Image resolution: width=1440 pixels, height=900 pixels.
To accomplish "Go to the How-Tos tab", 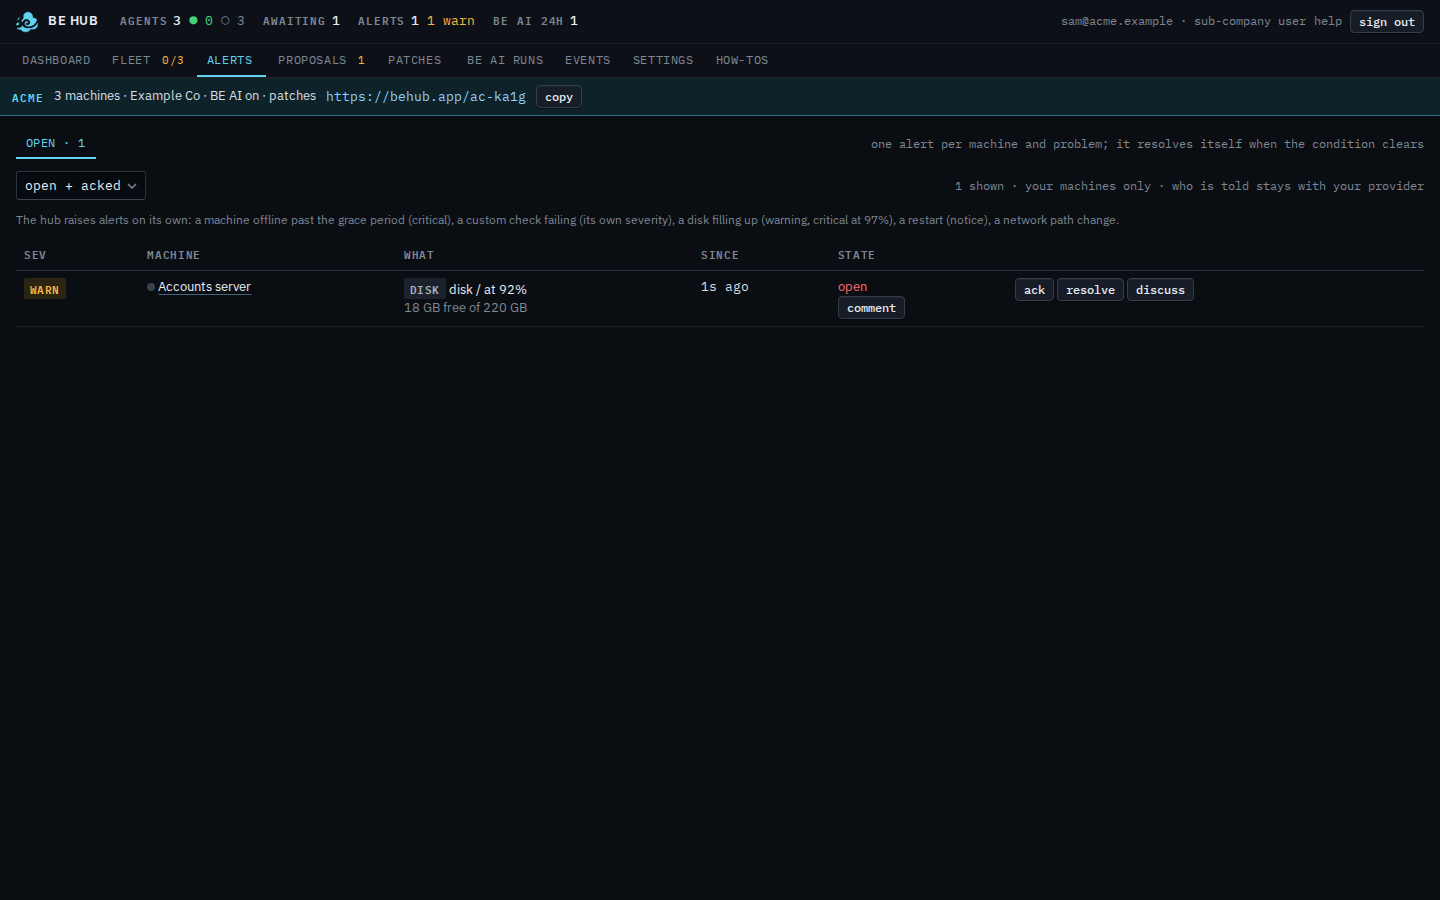I will (x=742, y=60).
